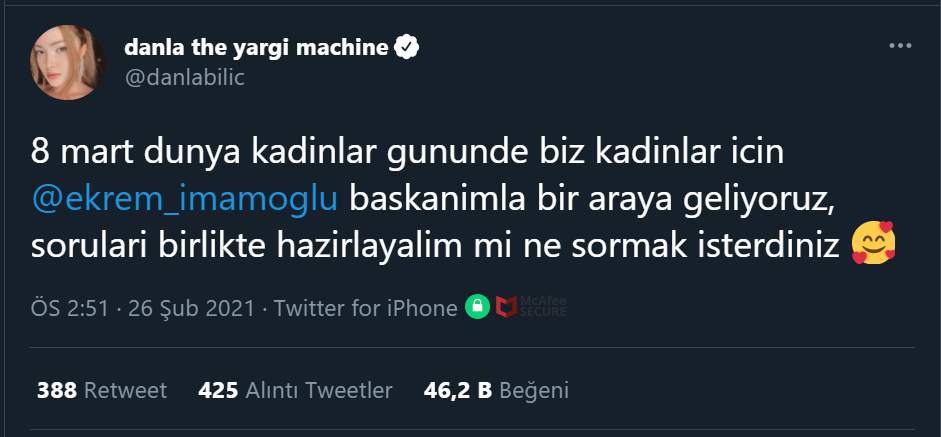Click the green lock icon
941x437 pixels.
click(477, 308)
